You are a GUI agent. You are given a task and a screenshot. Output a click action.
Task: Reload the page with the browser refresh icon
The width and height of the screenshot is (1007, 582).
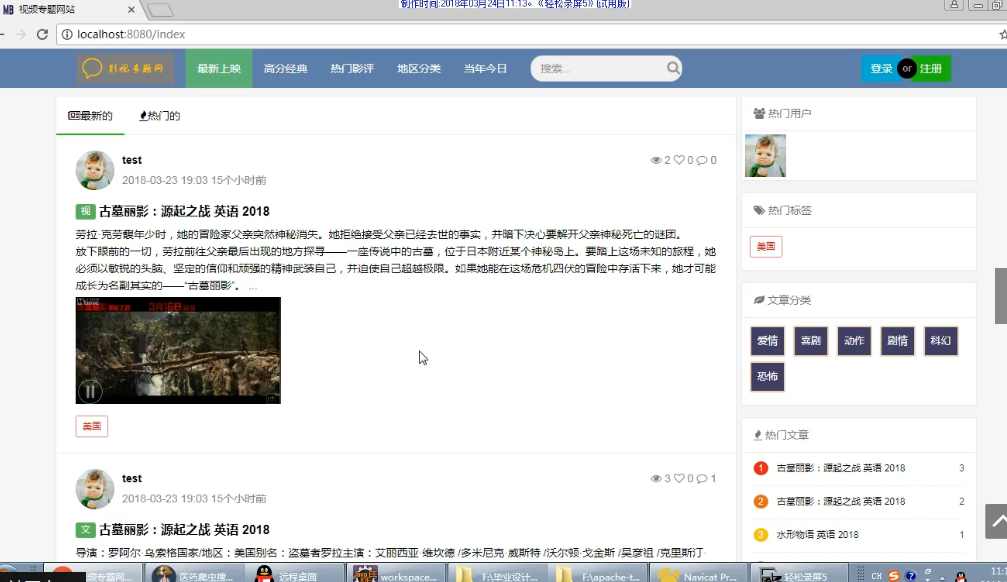42,35
